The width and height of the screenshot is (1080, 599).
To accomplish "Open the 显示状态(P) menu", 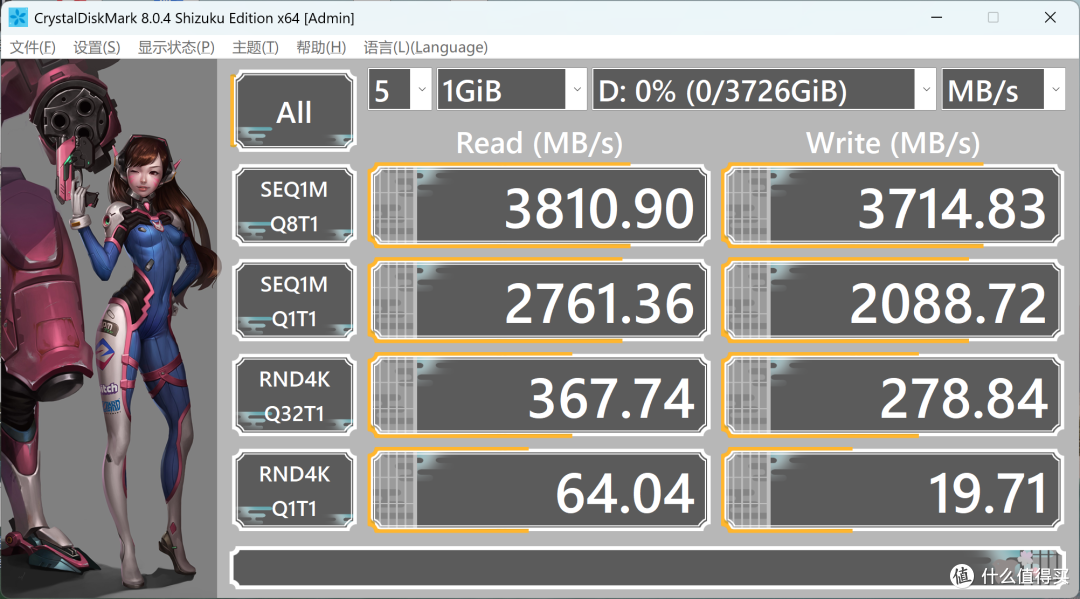I will click(x=176, y=48).
